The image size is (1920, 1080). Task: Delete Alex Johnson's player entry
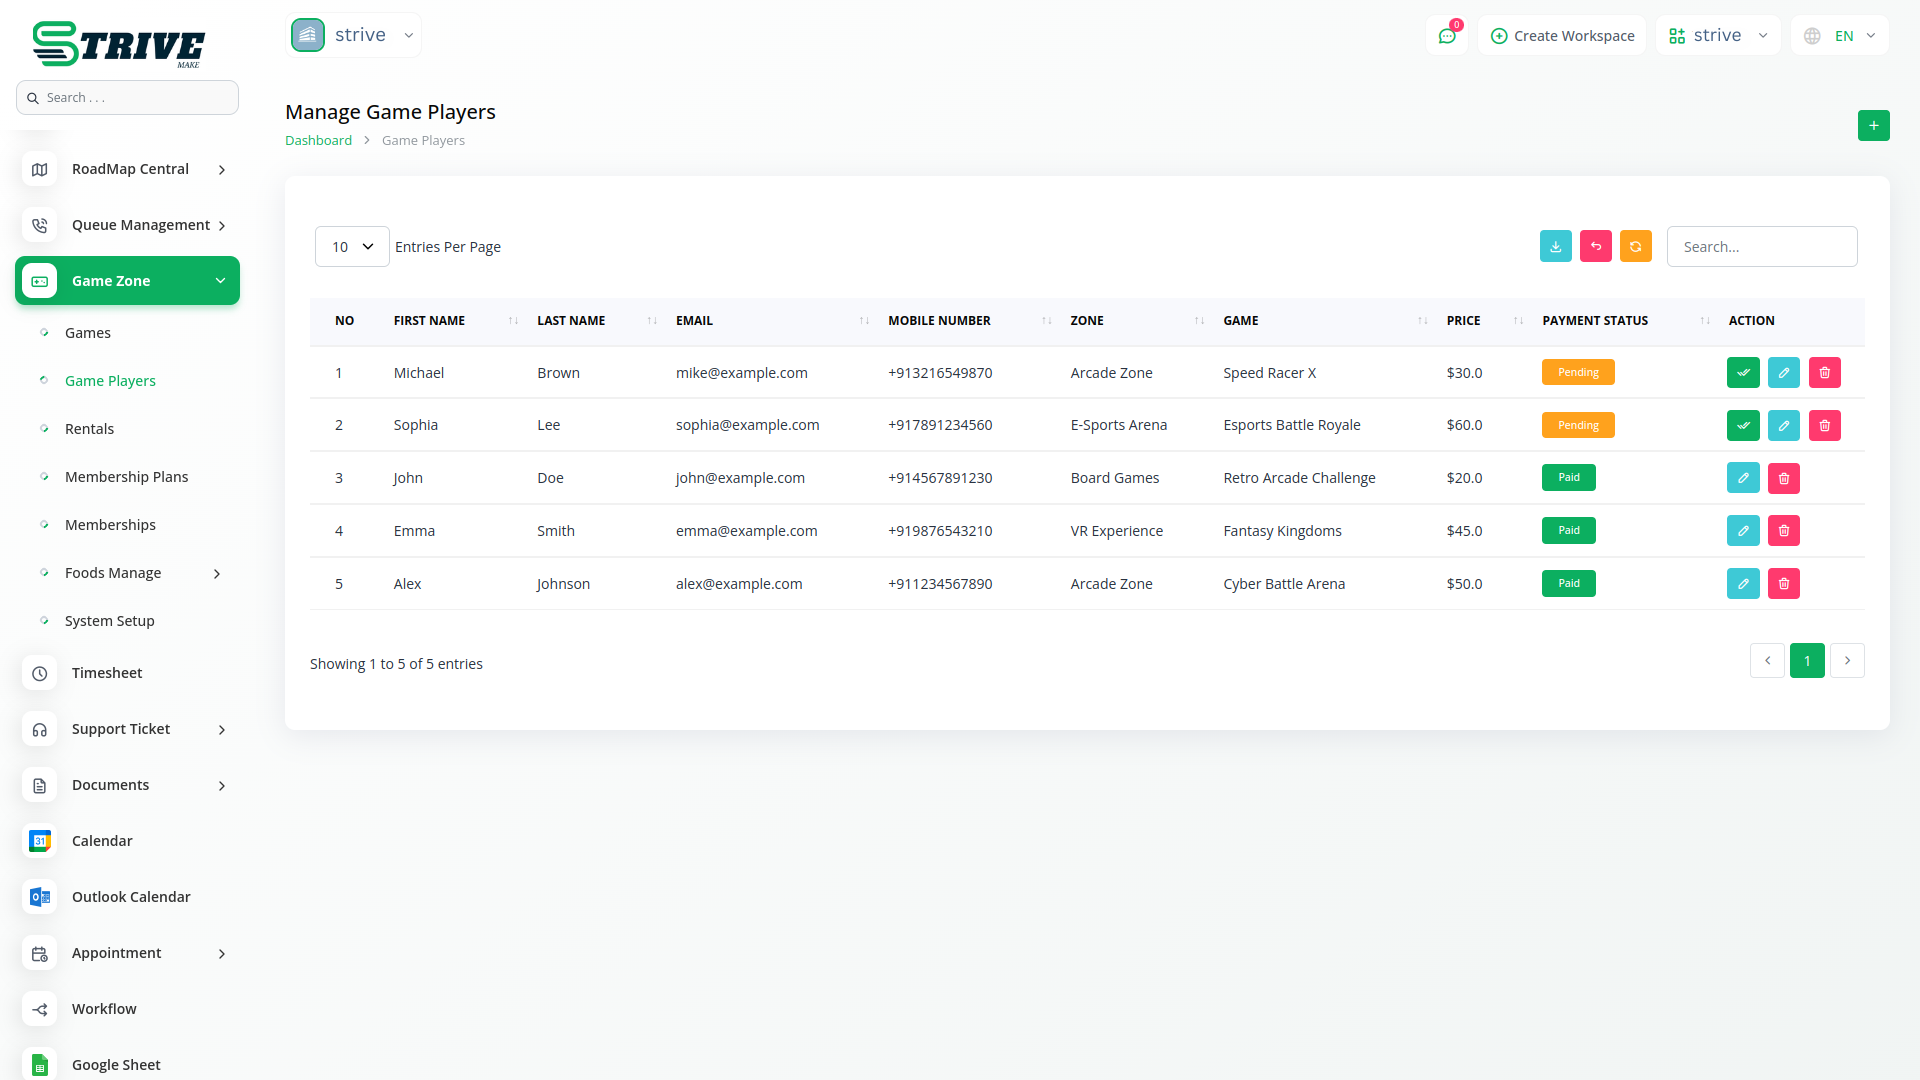click(1783, 584)
